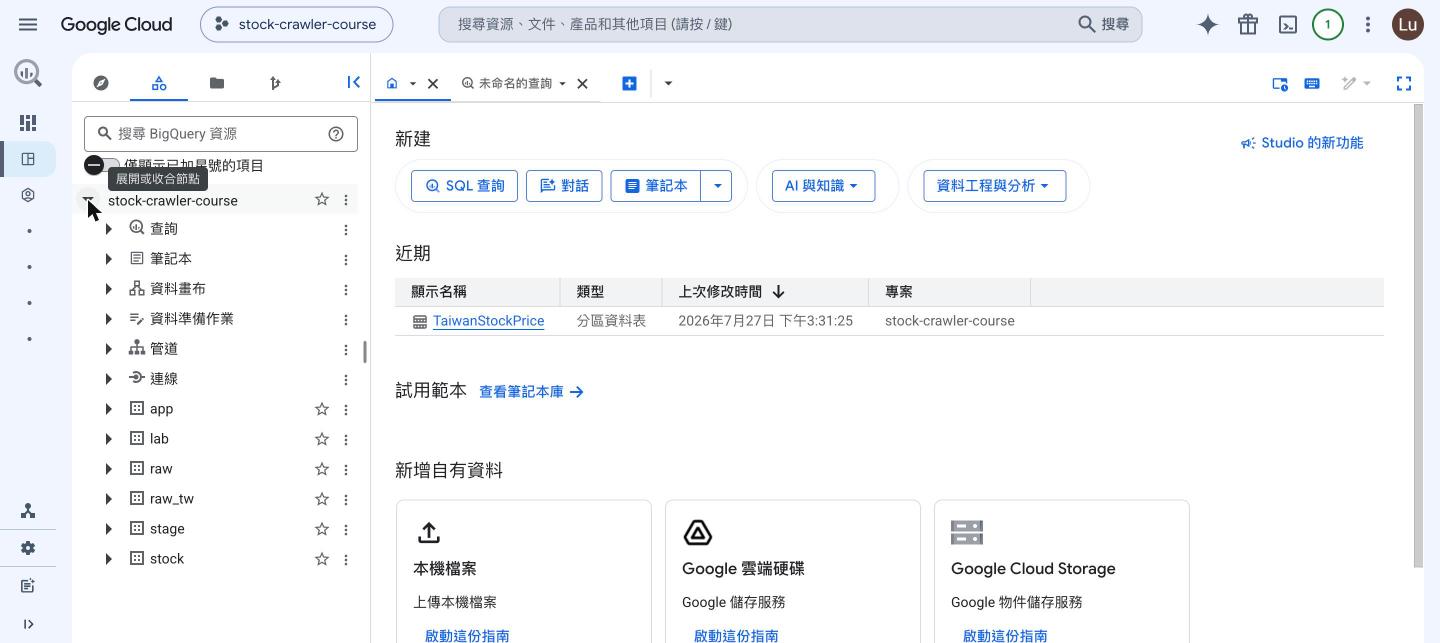Open the folder tab in explorer
The image size is (1440, 643).
point(217,83)
